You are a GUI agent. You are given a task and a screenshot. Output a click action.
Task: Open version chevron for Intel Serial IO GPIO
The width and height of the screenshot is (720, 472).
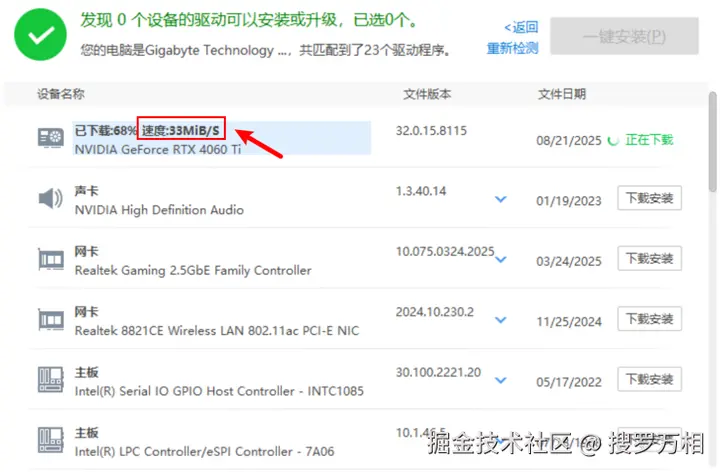(x=501, y=381)
